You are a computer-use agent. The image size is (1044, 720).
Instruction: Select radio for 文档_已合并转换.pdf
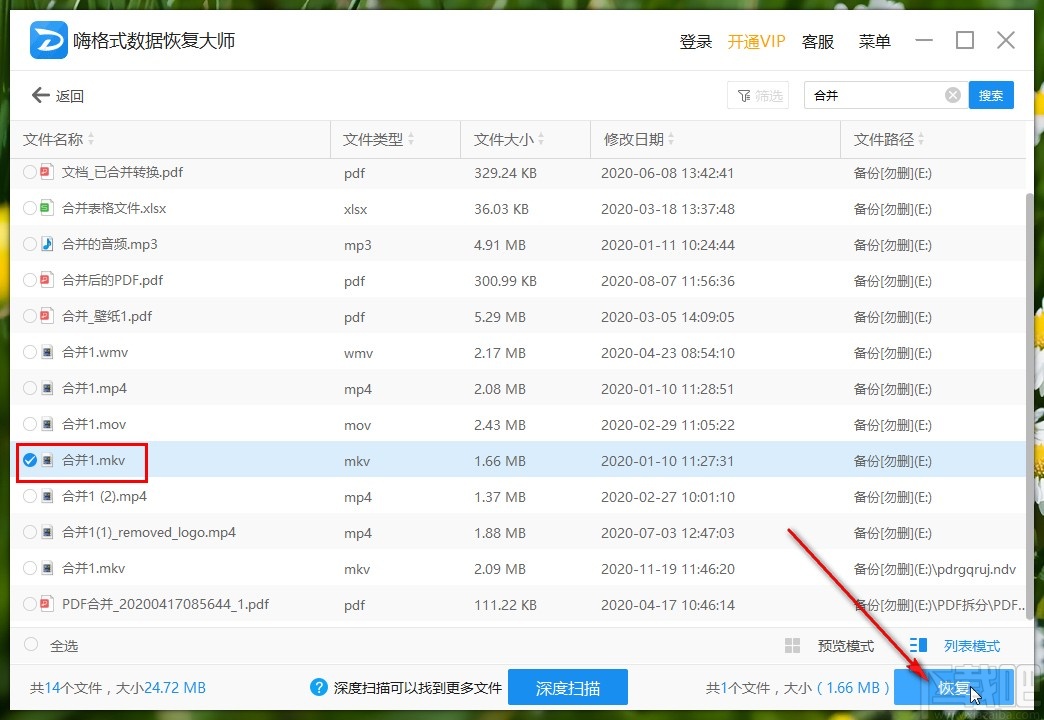(x=29, y=172)
